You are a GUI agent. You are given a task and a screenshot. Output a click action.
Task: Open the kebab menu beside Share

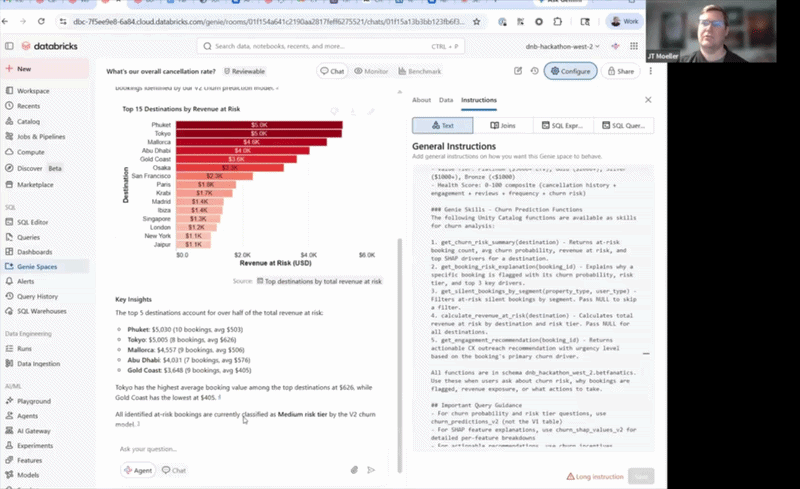point(651,71)
